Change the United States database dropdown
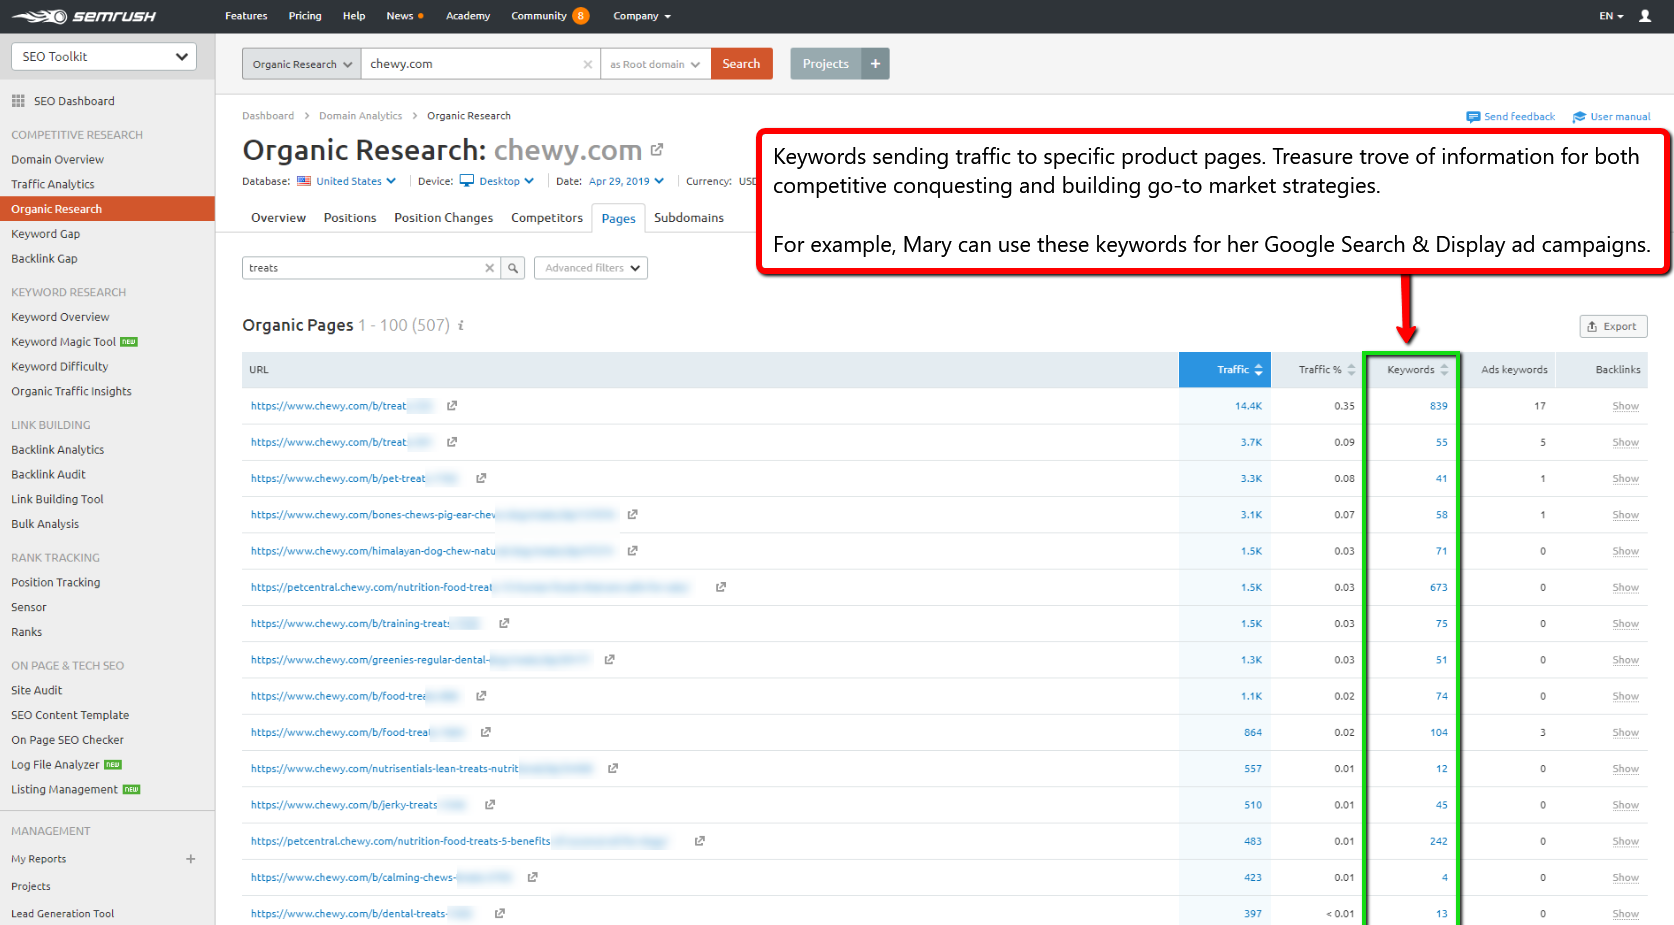Viewport: 1674px width, 925px height. click(347, 181)
